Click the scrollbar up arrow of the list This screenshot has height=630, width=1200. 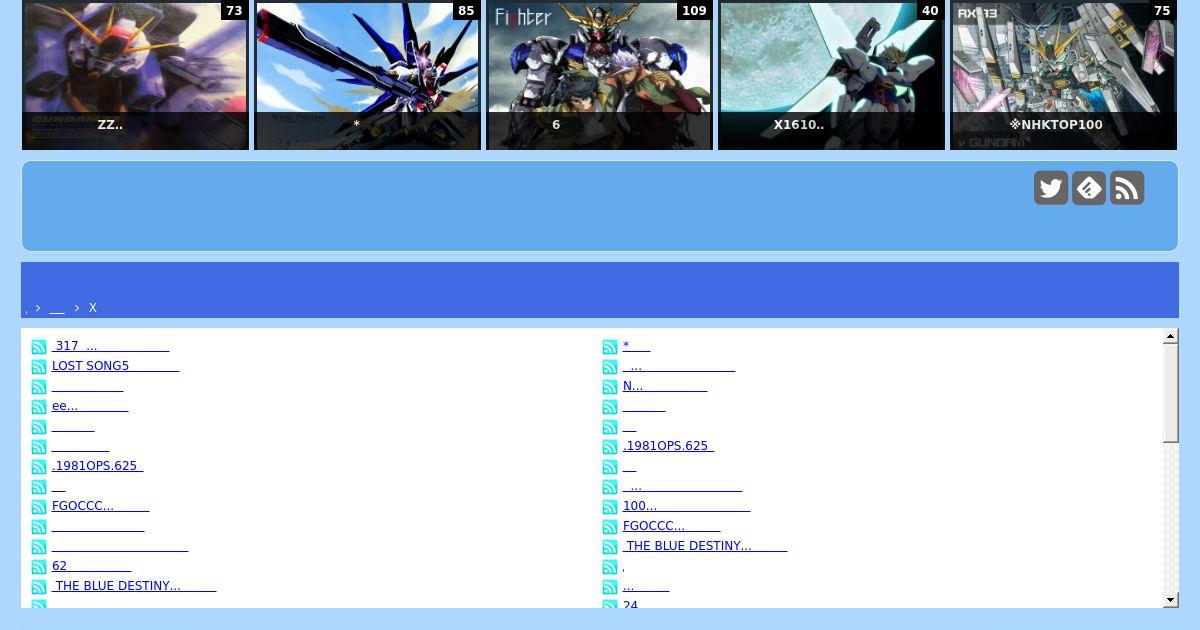pos(1171,337)
